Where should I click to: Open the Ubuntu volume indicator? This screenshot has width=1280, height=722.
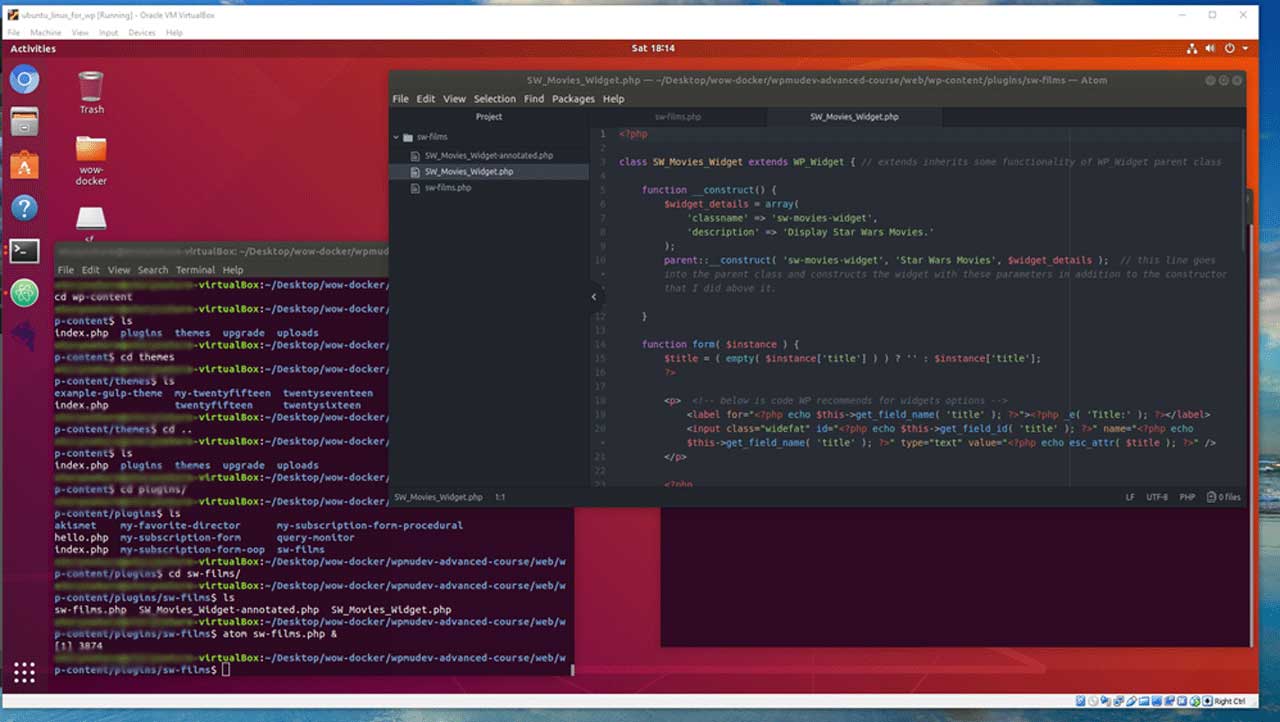point(1211,48)
